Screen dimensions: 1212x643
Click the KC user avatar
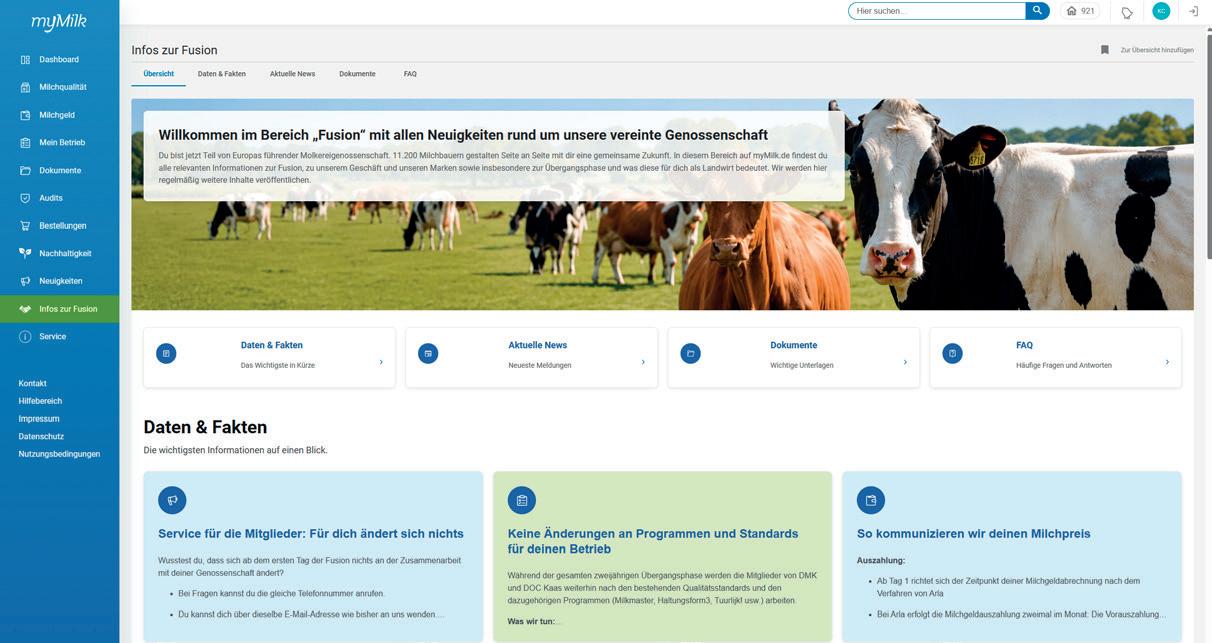tap(1161, 11)
